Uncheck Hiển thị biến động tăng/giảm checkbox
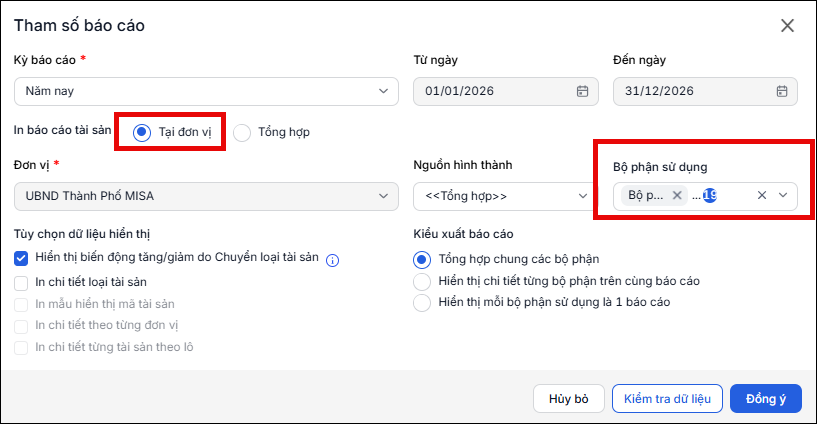Screen dimensions: 817x424 pyautogui.click(x=21, y=258)
